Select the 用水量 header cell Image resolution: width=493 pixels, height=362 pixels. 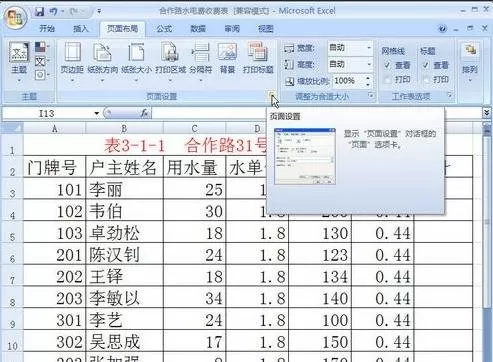(x=194, y=167)
